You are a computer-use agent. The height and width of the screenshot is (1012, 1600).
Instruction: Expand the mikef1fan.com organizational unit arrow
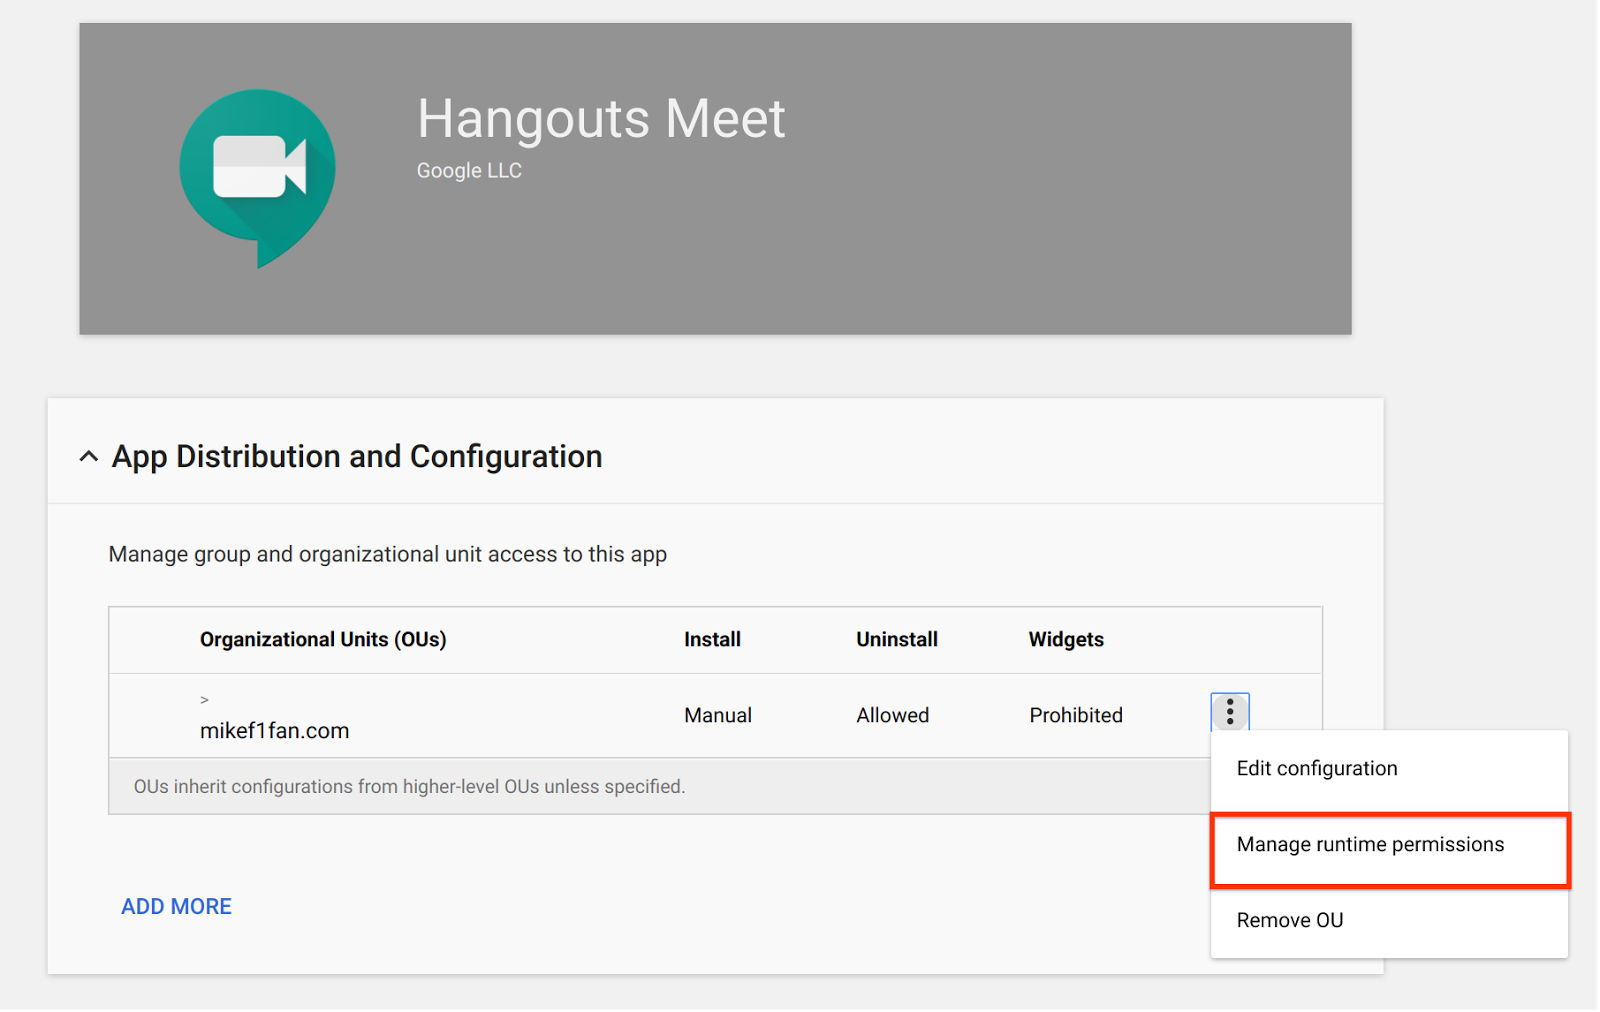click(x=204, y=700)
